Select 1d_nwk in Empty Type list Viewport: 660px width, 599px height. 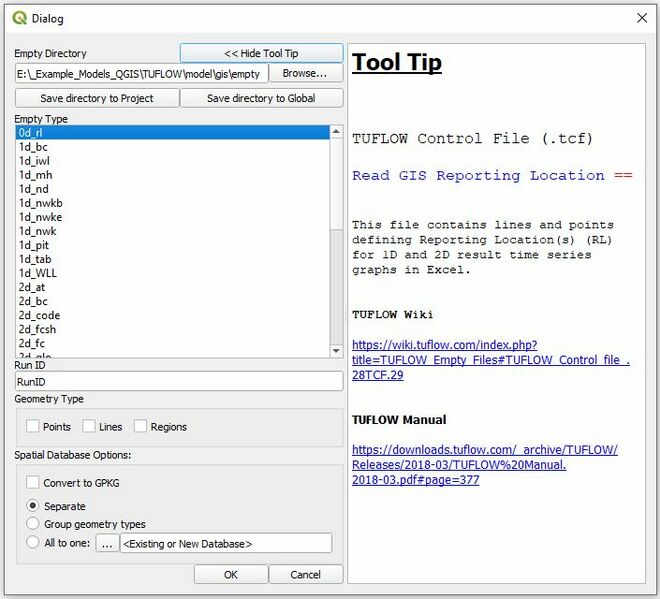[x=40, y=231]
